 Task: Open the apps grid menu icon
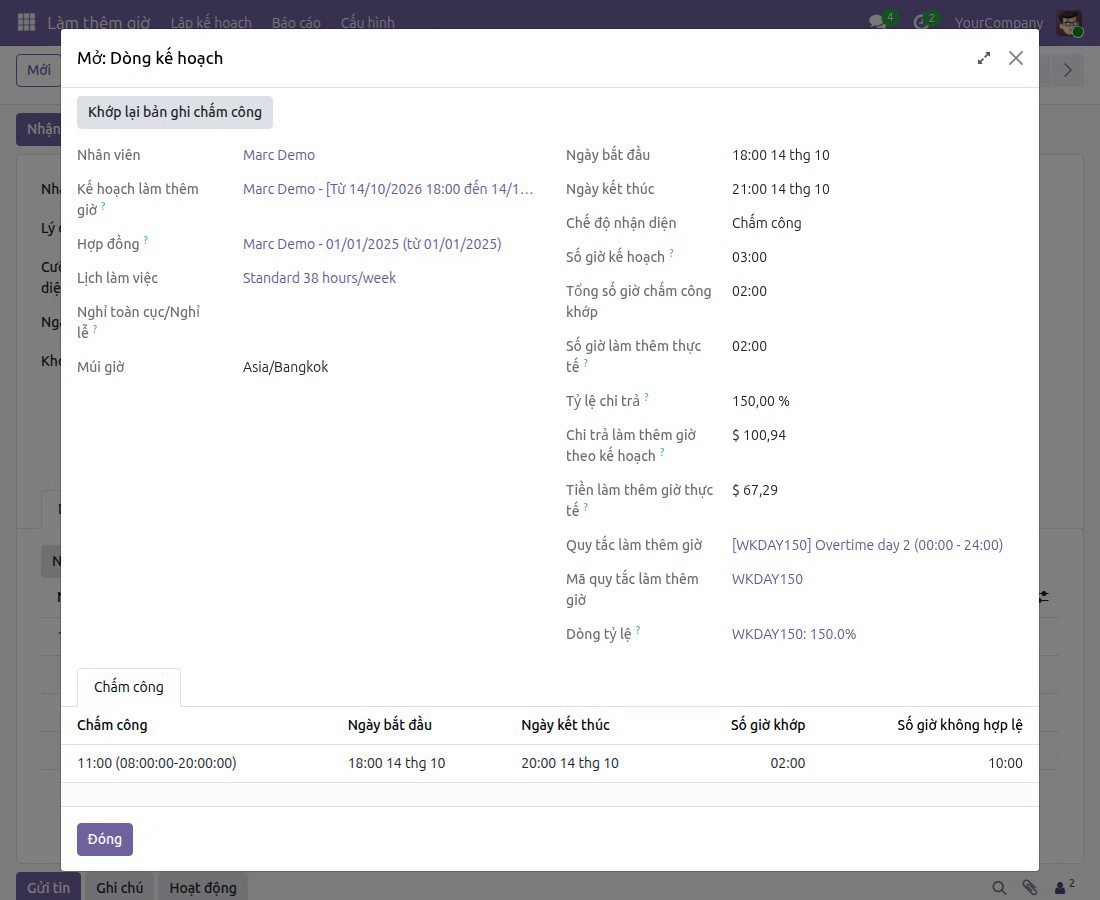coord(26,22)
